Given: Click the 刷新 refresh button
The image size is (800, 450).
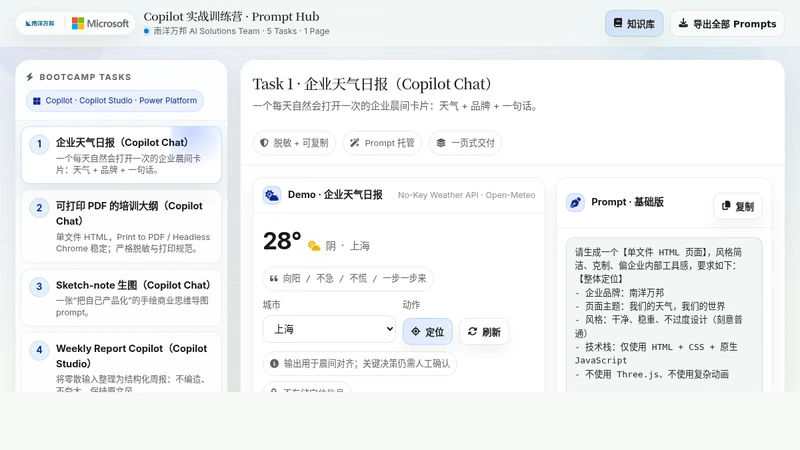Looking at the screenshot, I should pos(484,332).
